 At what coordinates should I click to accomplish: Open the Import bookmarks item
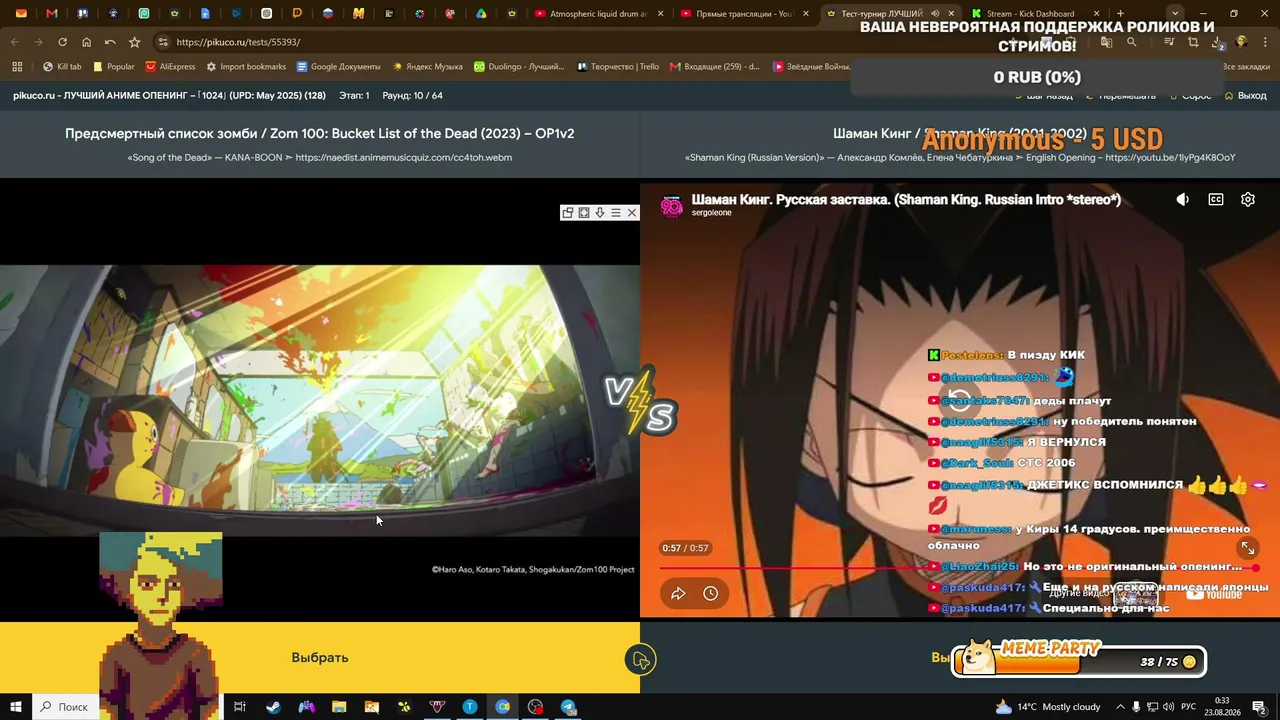tap(246, 67)
